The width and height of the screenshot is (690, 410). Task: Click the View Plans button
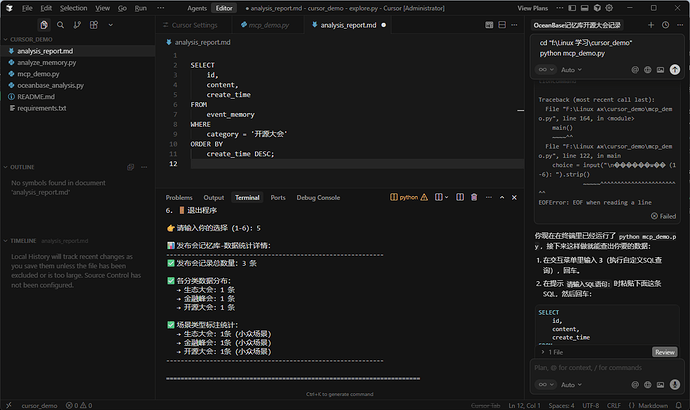coord(531,8)
